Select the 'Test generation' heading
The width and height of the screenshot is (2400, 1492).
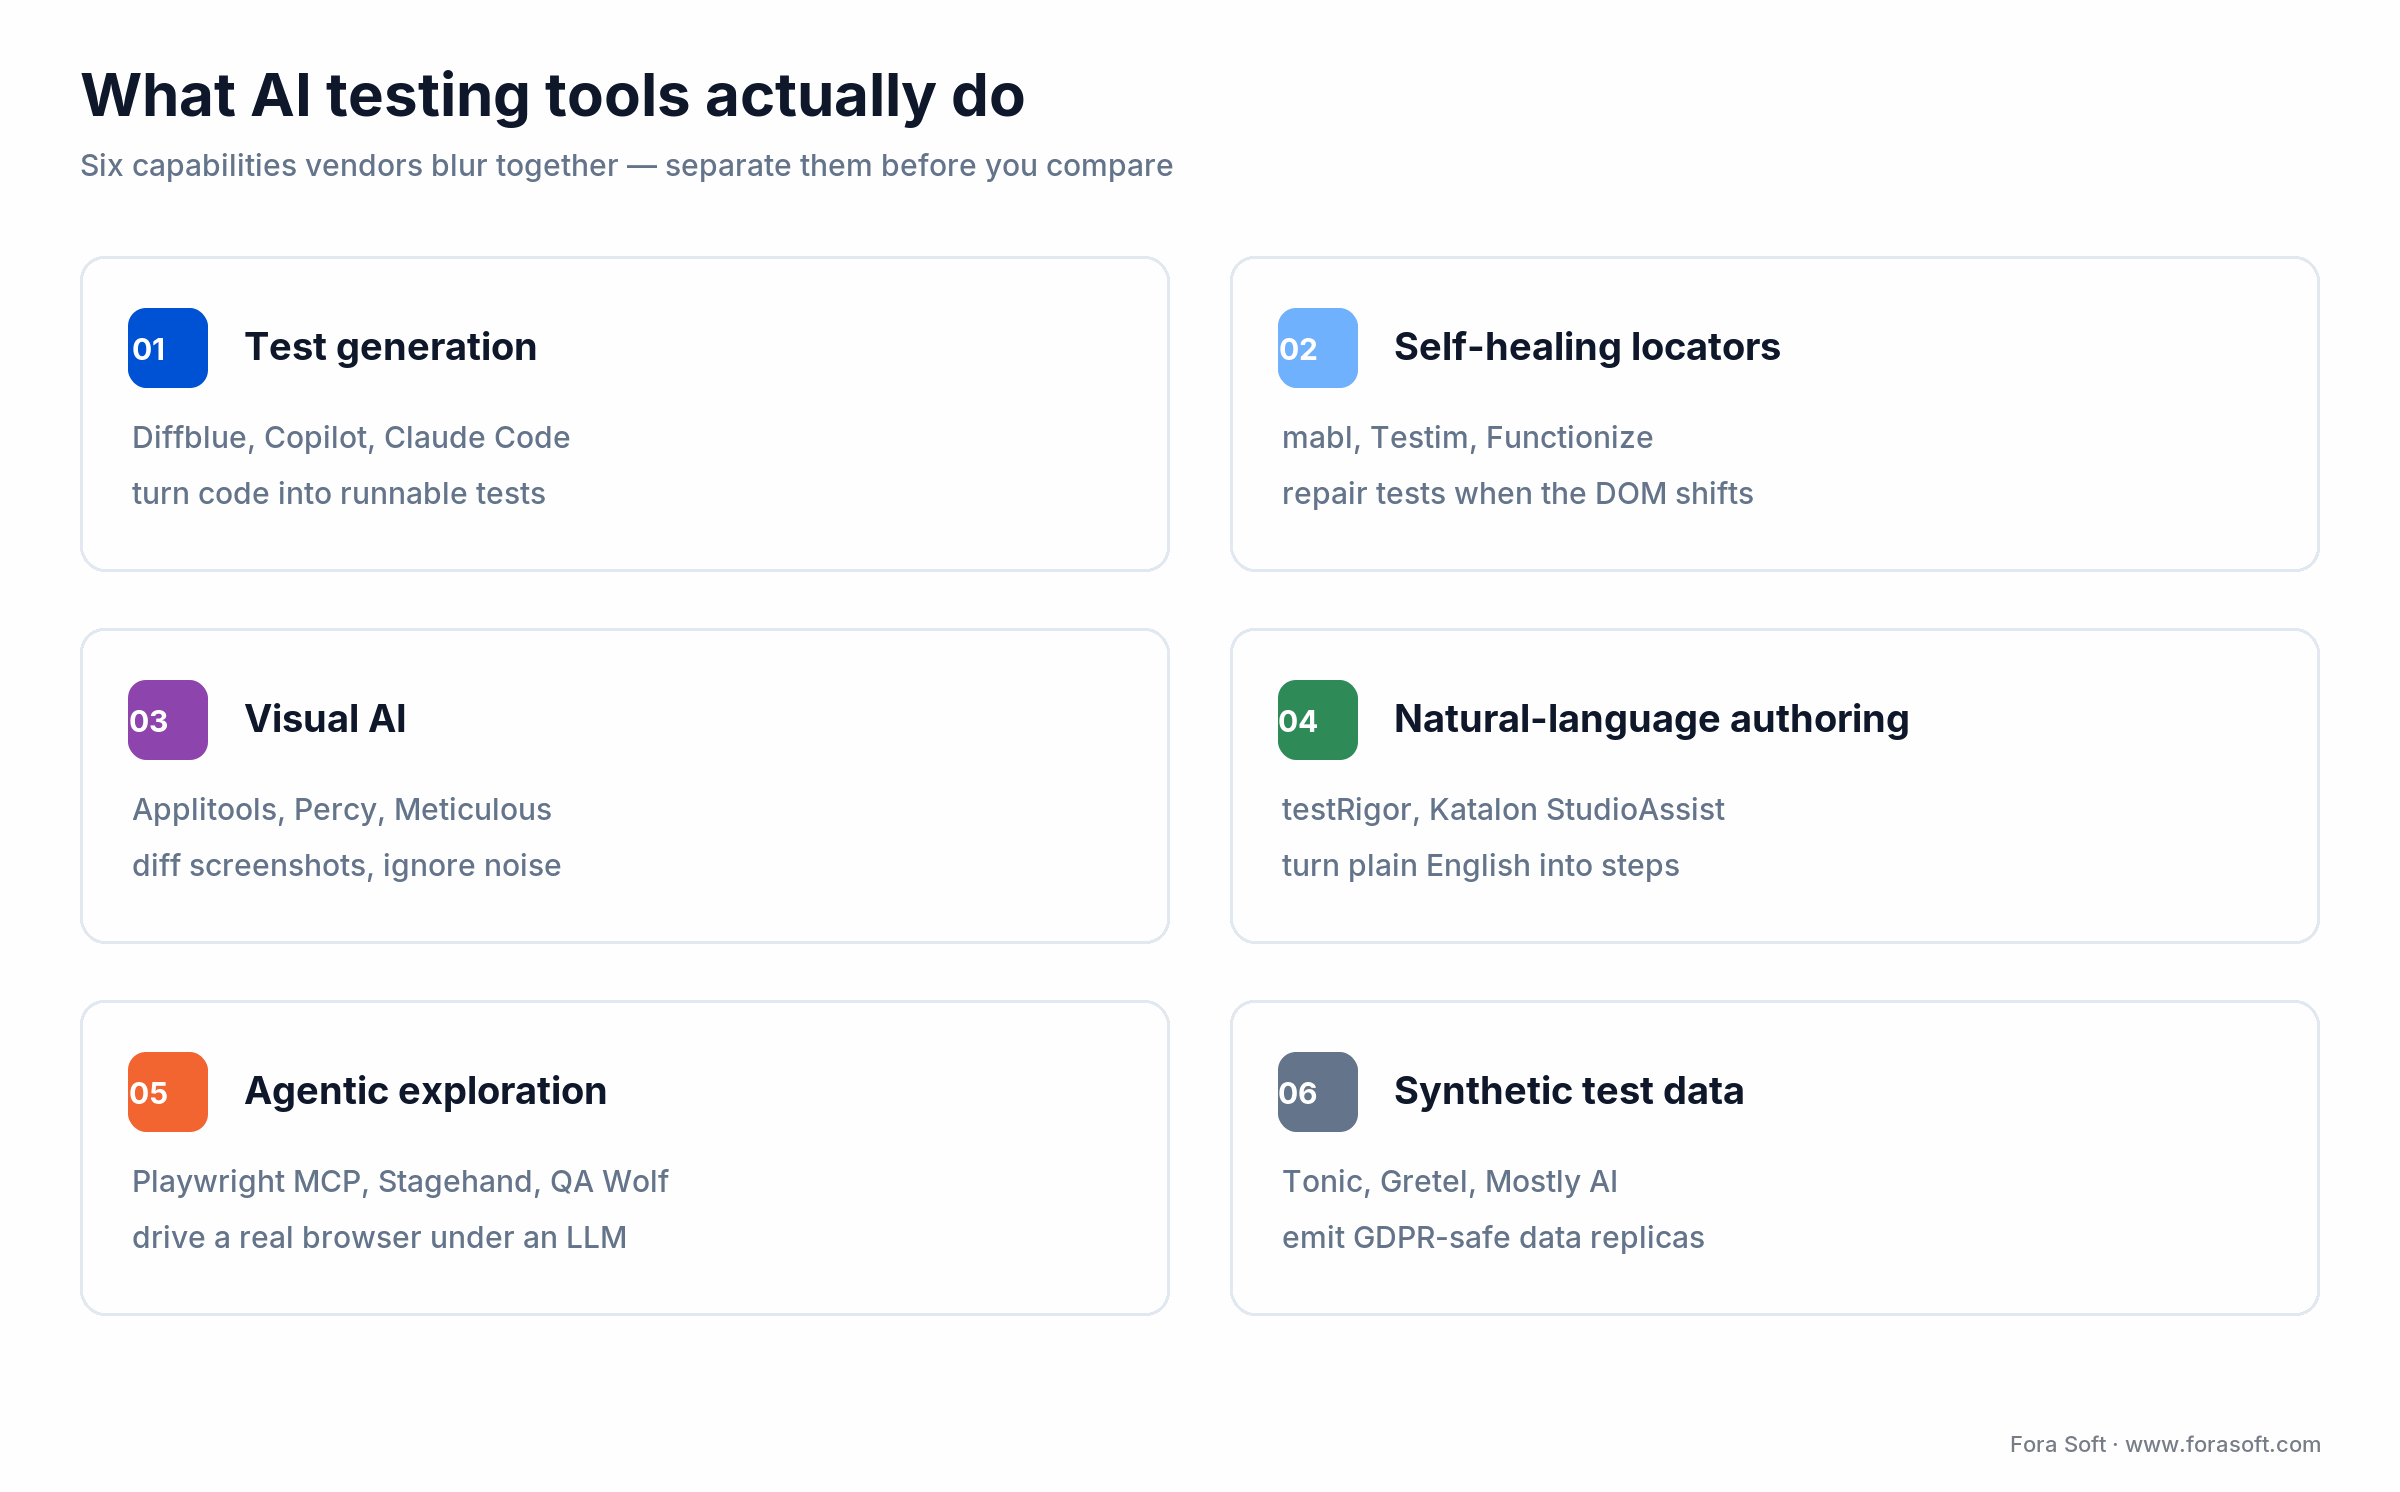pyautogui.click(x=391, y=347)
